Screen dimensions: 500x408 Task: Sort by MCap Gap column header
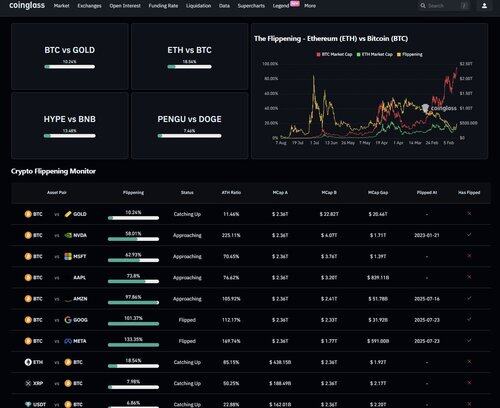coord(378,192)
